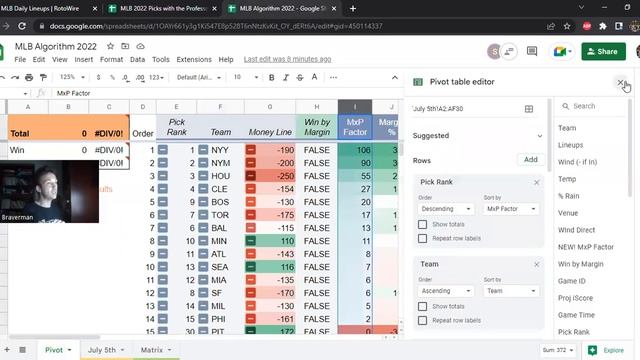This screenshot has height=360, width=640.
Task: Select NEW! MxP Factor field in list
Action: pyautogui.click(x=586, y=247)
